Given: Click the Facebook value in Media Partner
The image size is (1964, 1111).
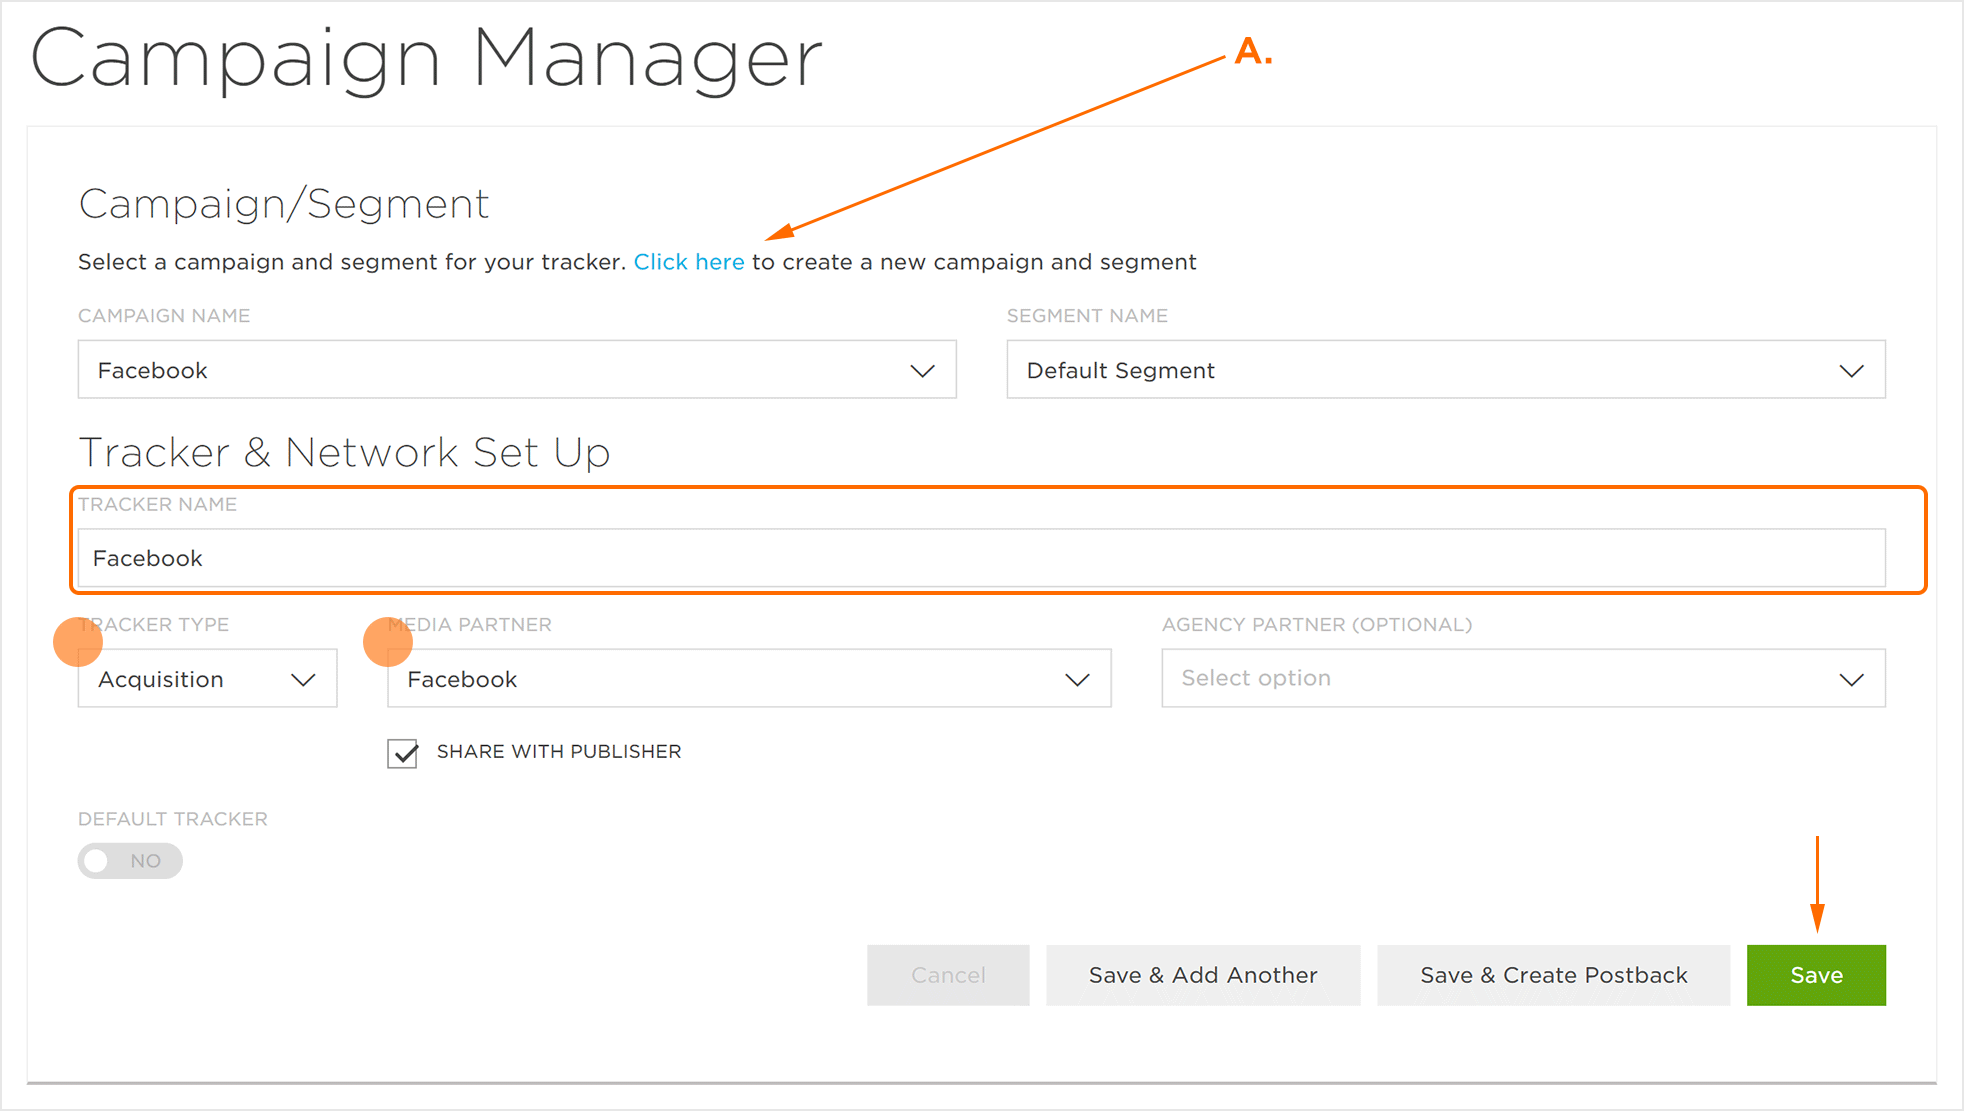Looking at the screenshot, I should pos(463,680).
